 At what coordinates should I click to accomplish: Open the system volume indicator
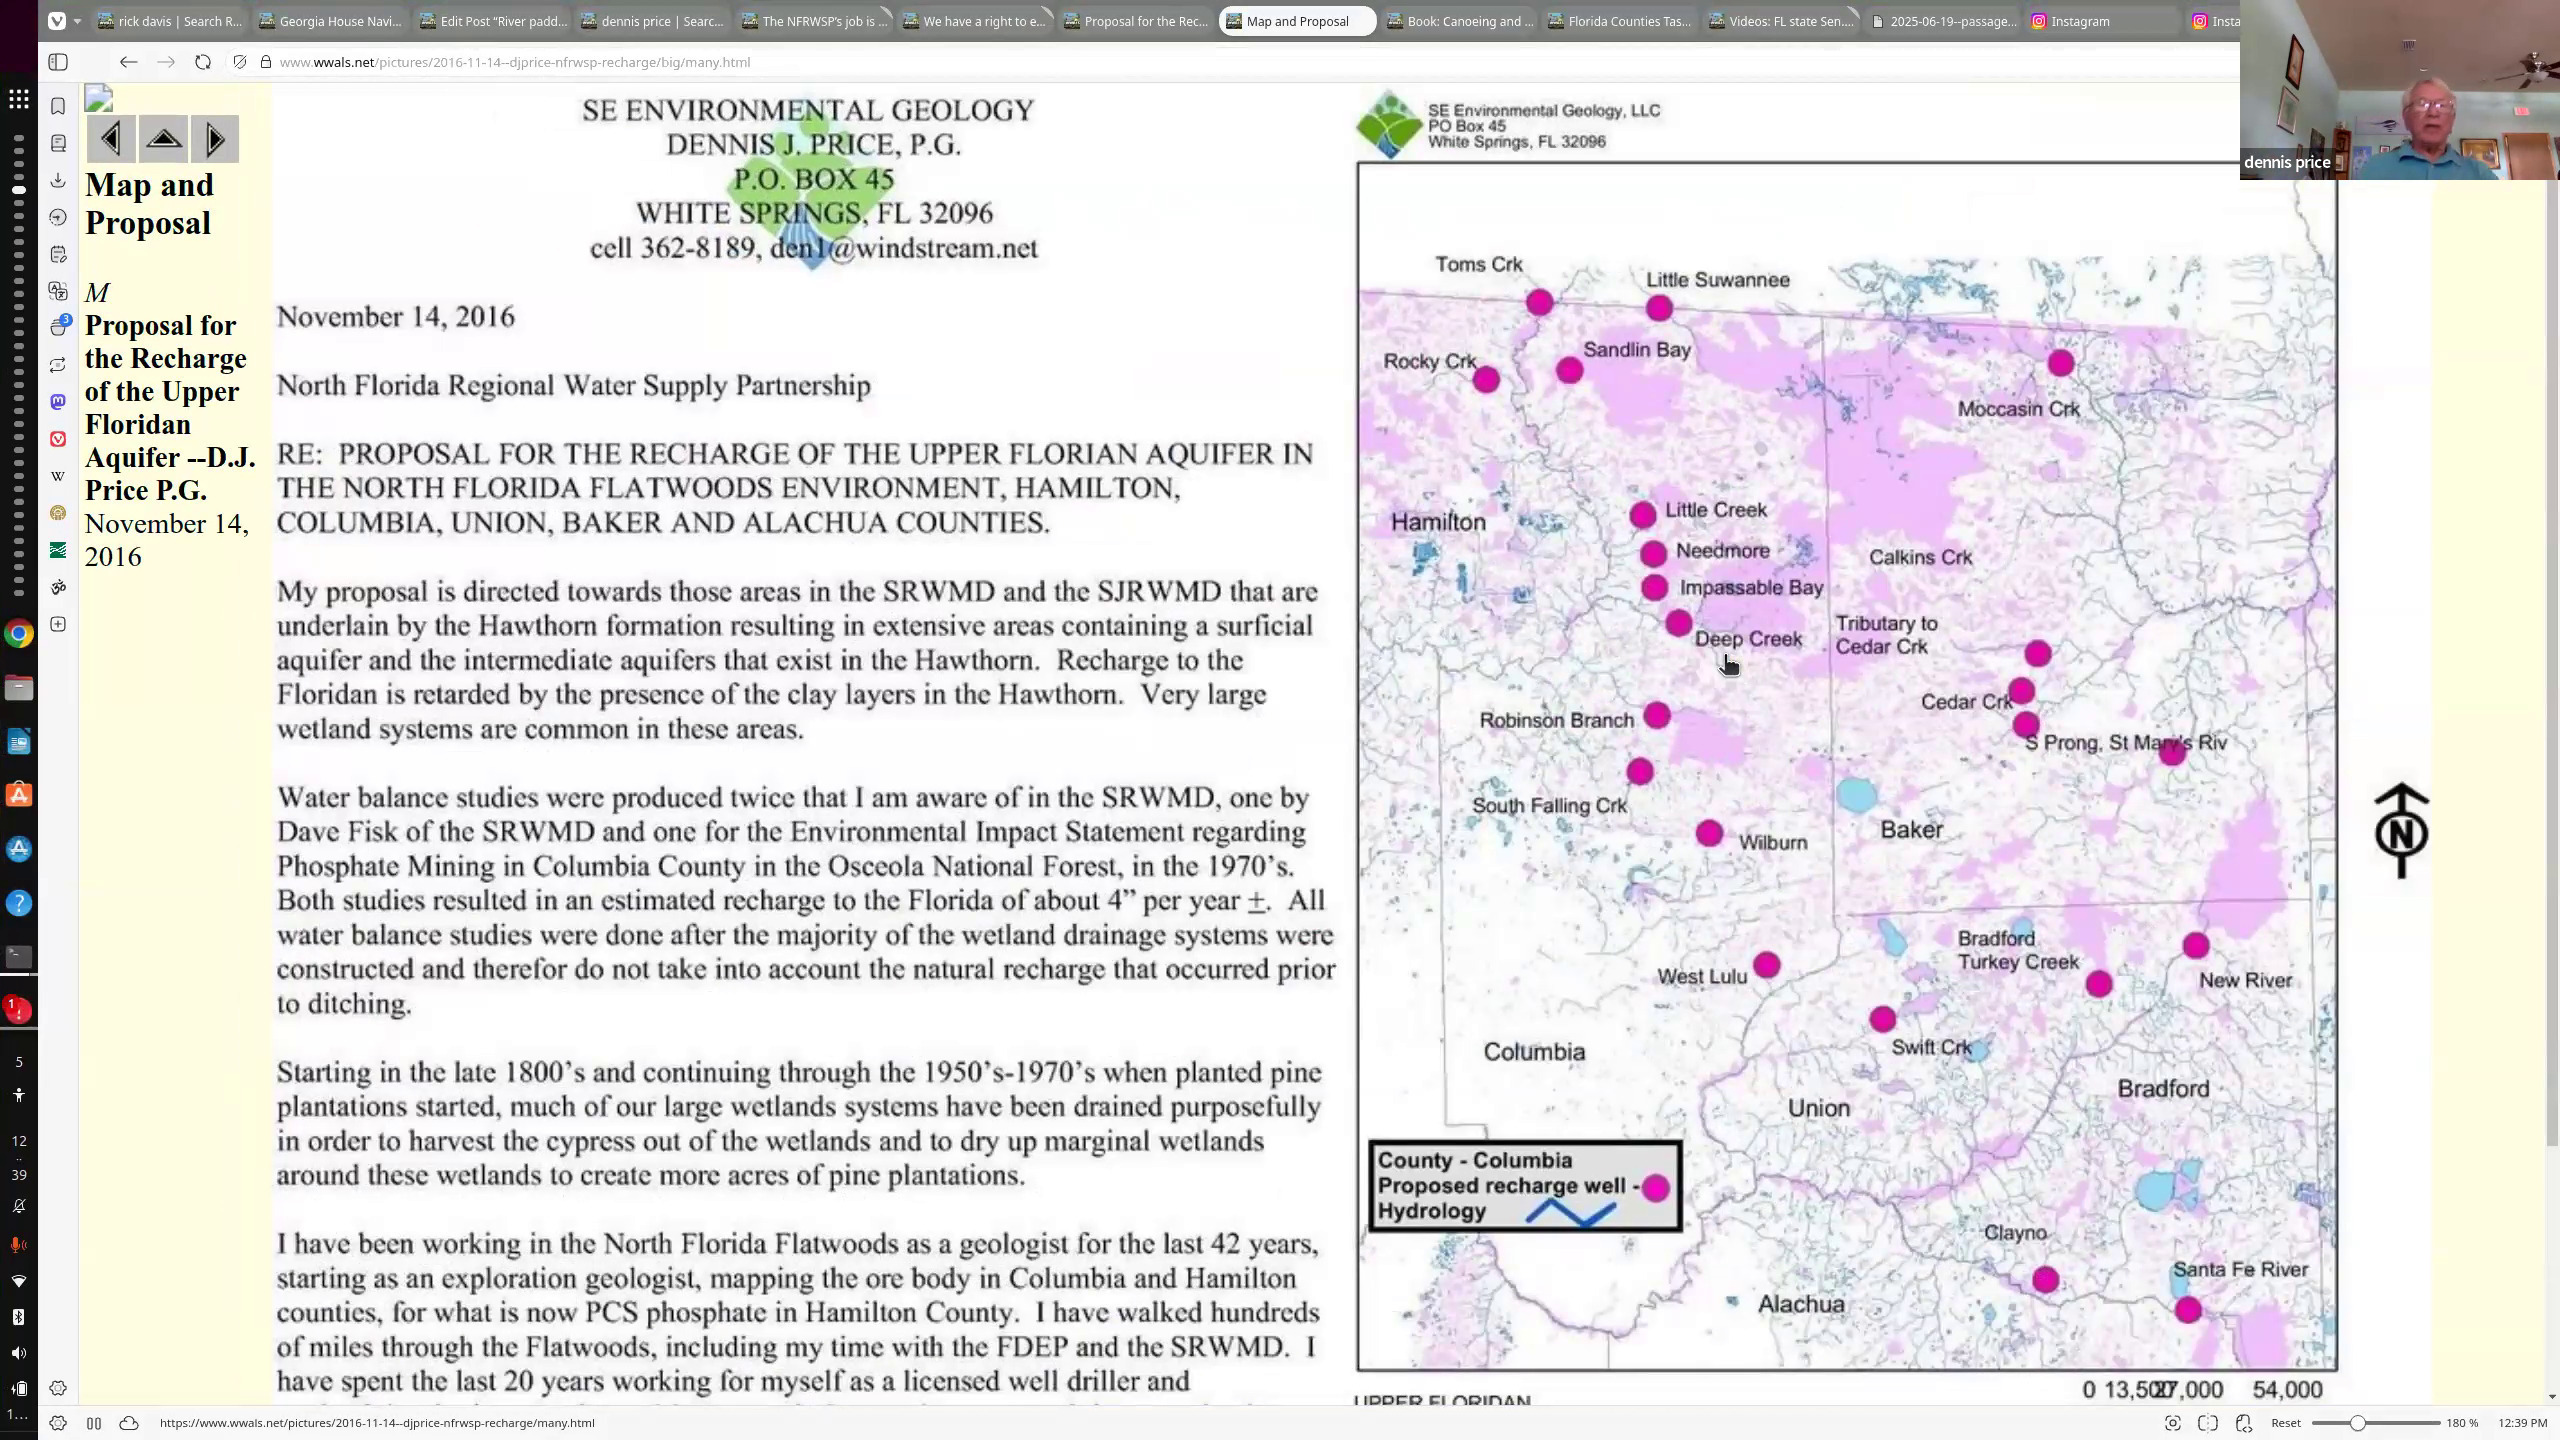[18, 1353]
